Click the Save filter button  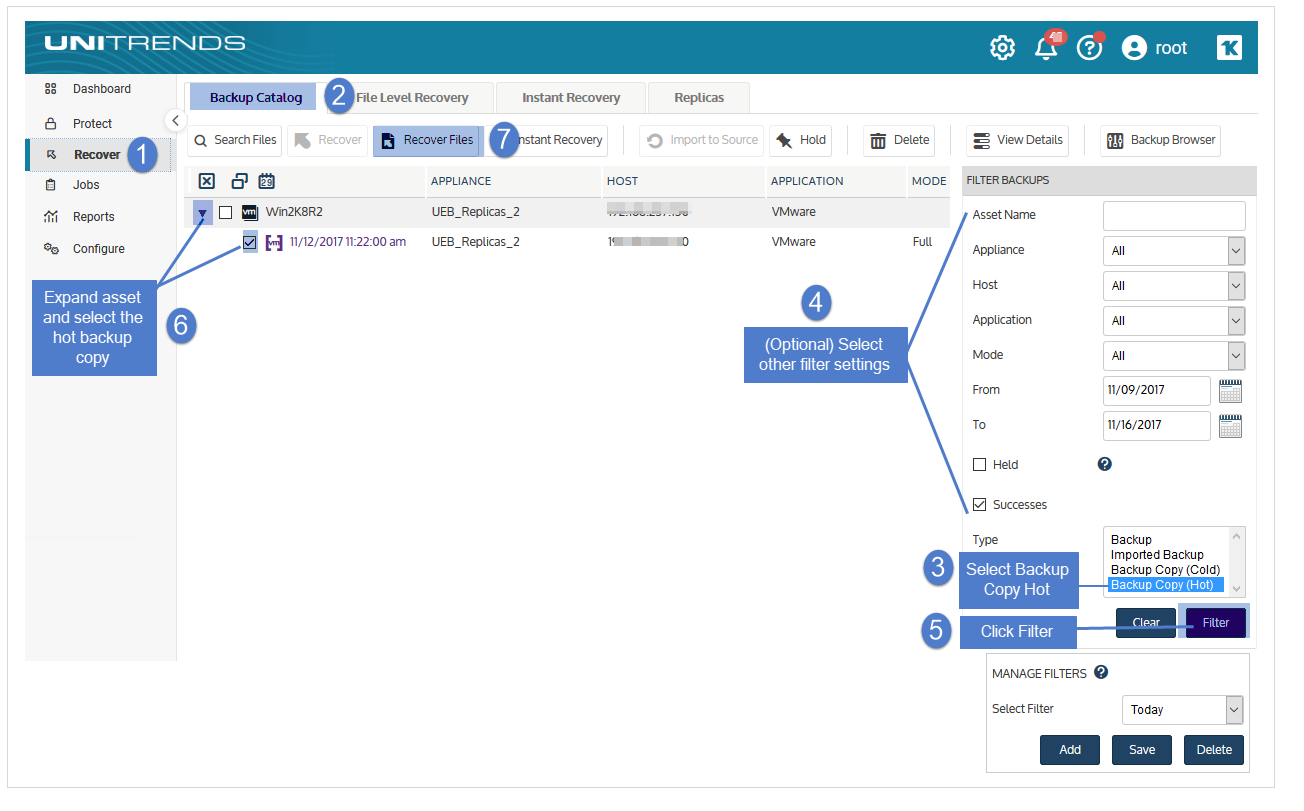1142,750
